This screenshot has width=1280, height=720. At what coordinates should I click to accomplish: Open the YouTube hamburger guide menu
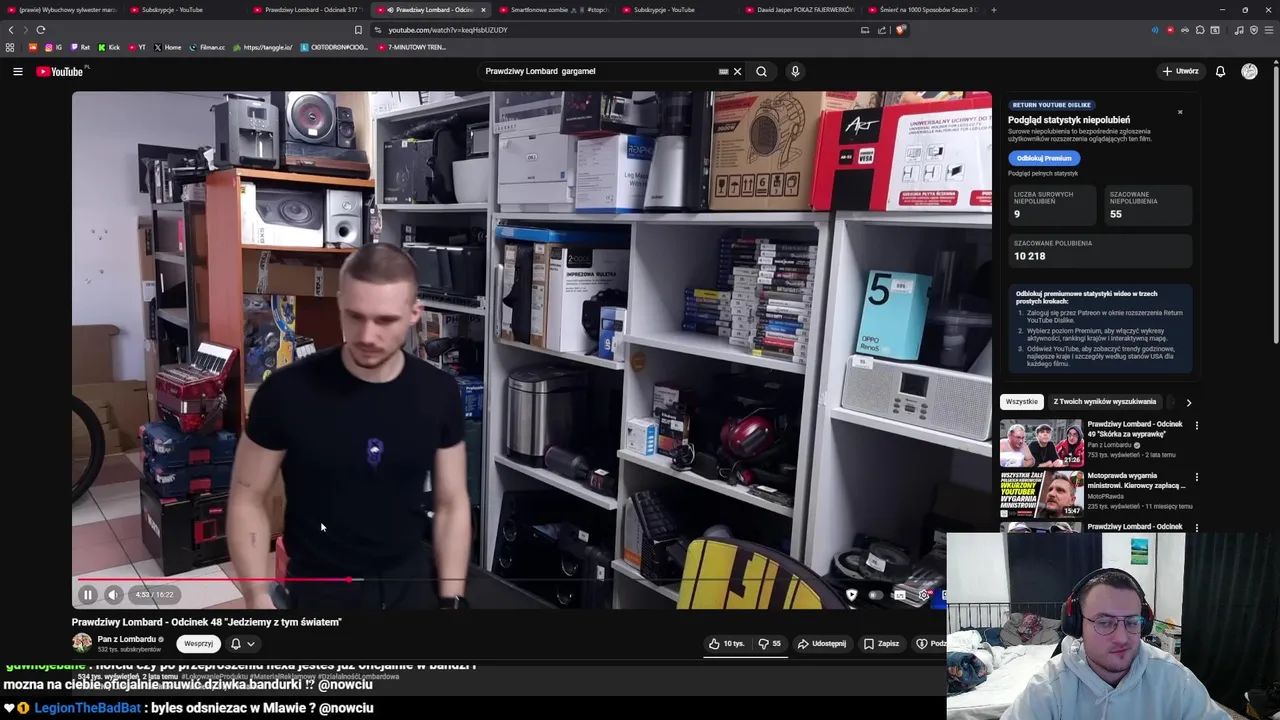coord(17,71)
